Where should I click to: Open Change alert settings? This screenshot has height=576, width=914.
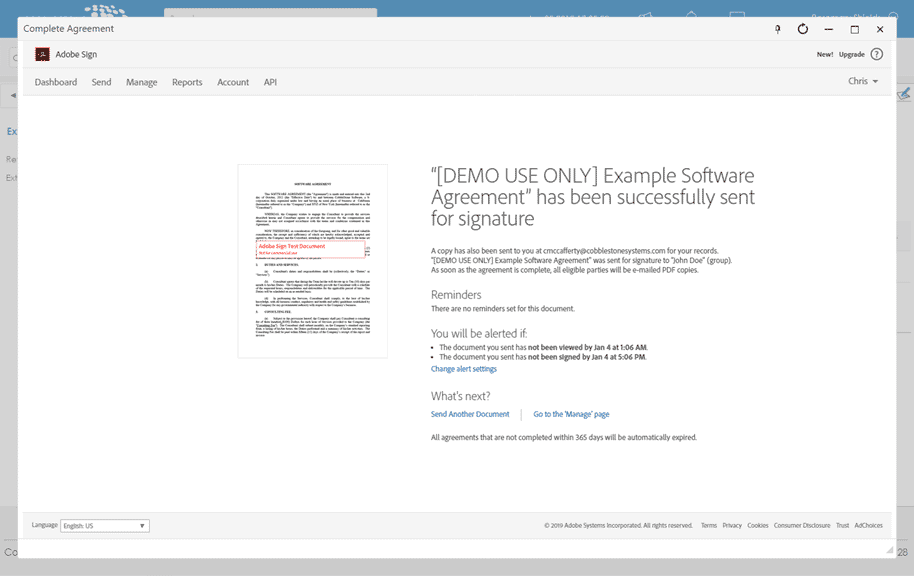(x=464, y=368)
